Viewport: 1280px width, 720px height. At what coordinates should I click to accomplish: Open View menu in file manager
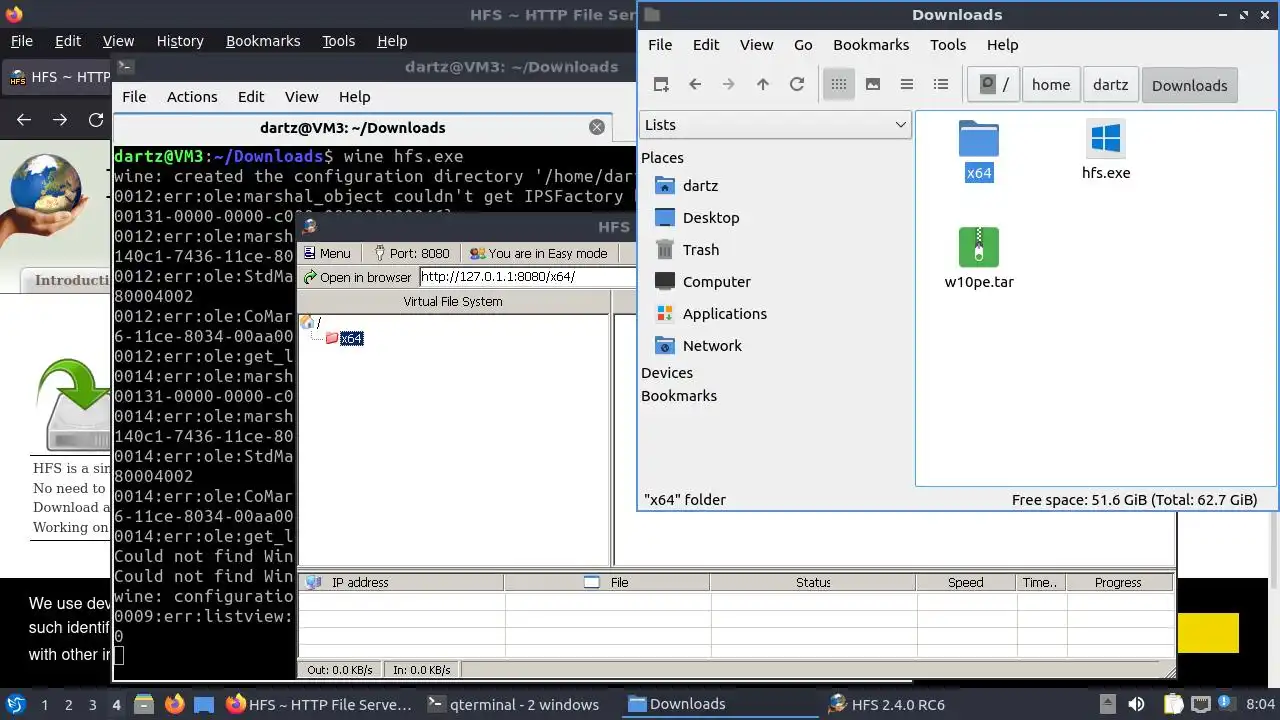click(x=756, y=45)
